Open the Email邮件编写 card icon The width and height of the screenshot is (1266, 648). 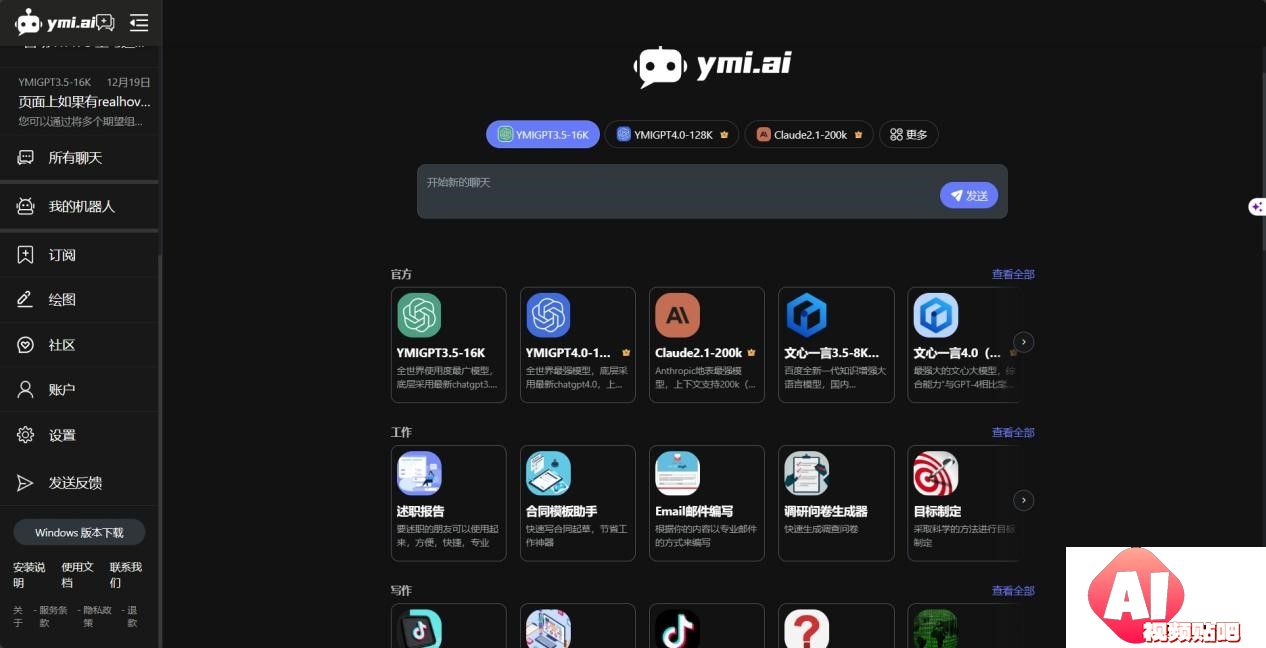[x=677, y=473]
